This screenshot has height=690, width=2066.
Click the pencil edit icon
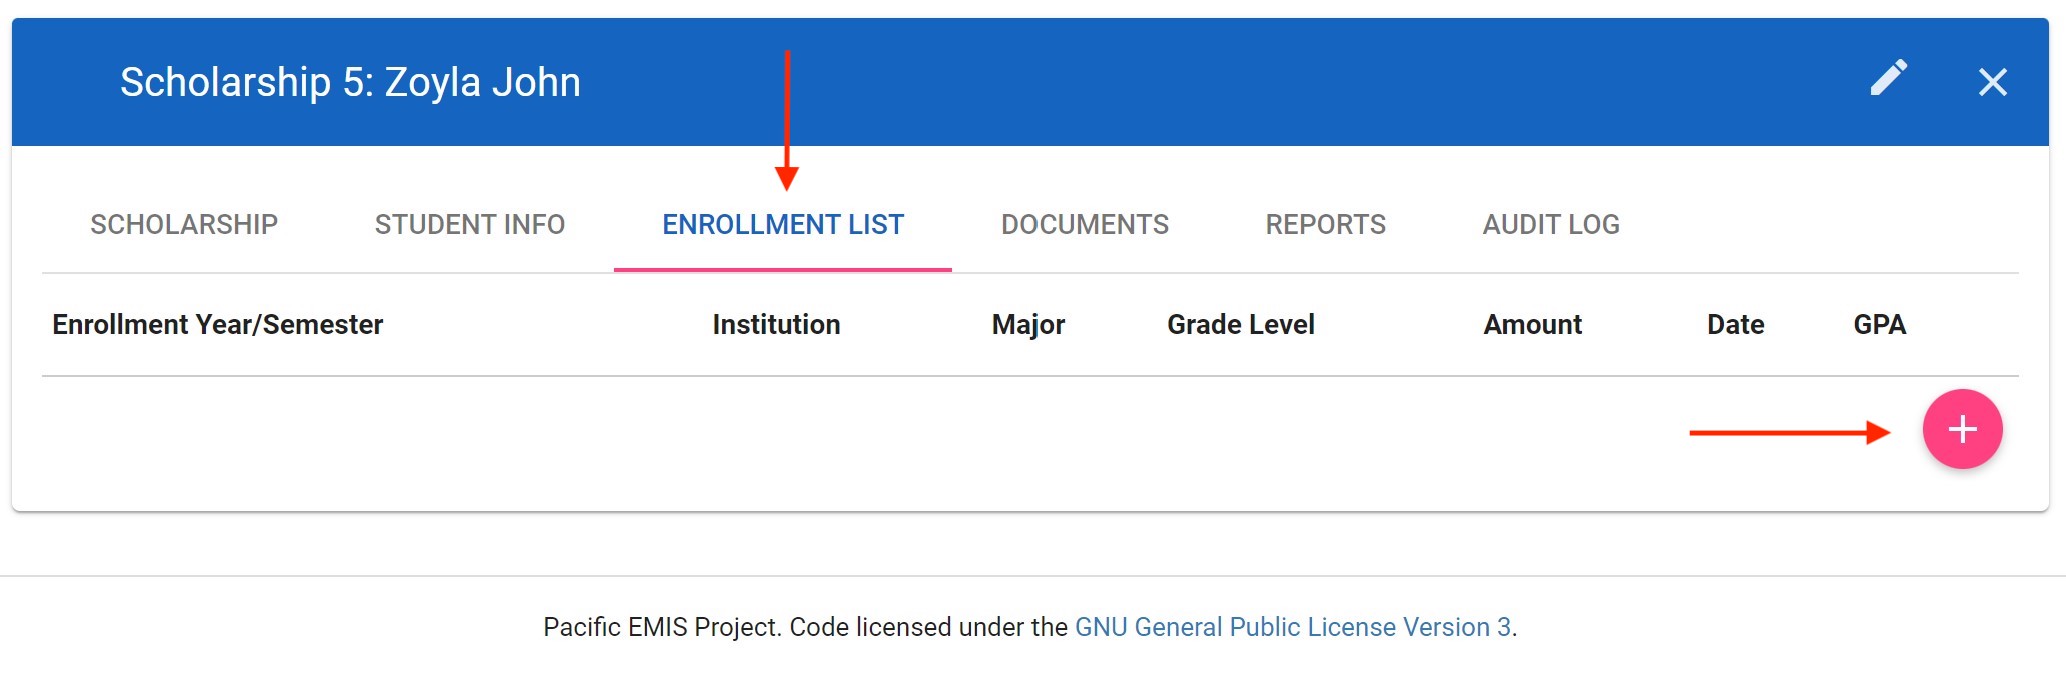1889,79
